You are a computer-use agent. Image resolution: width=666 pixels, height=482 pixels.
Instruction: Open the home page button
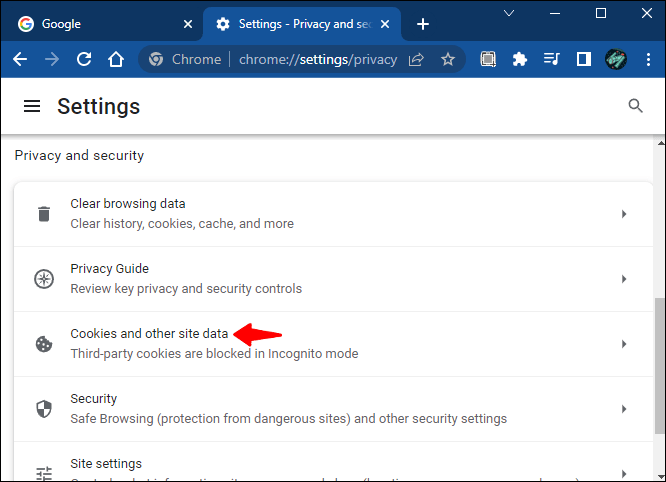click(116, 59)
